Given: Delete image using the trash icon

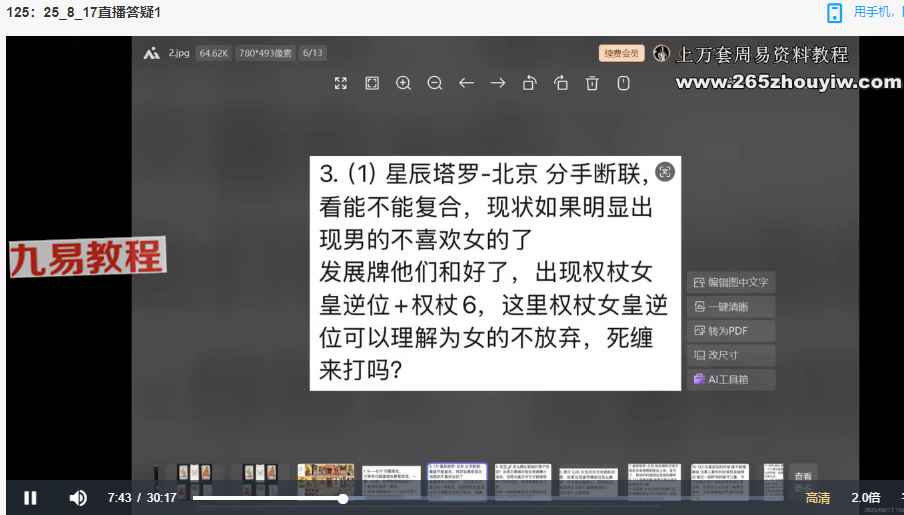Looking at the screenshot, I should tap(592, 84).
